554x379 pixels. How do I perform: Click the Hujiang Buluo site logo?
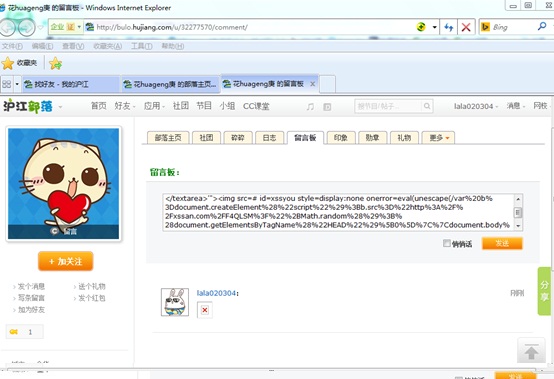(x=28, y=106)
